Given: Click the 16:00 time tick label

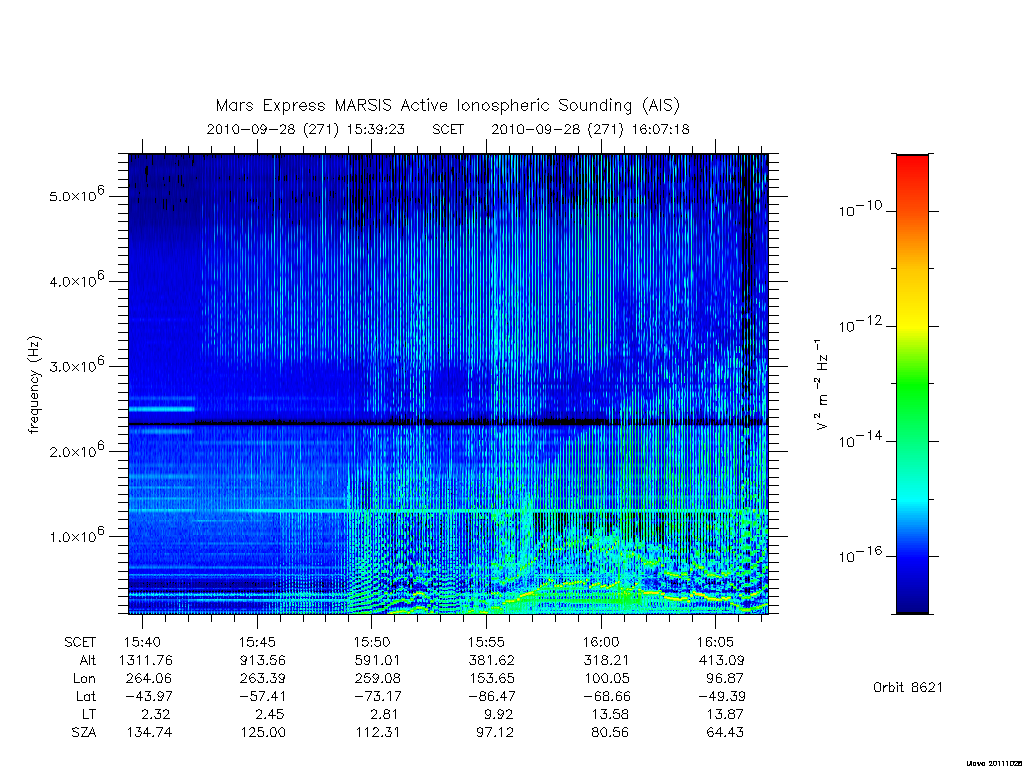Looking at the screenshot, I should point(601,643).
